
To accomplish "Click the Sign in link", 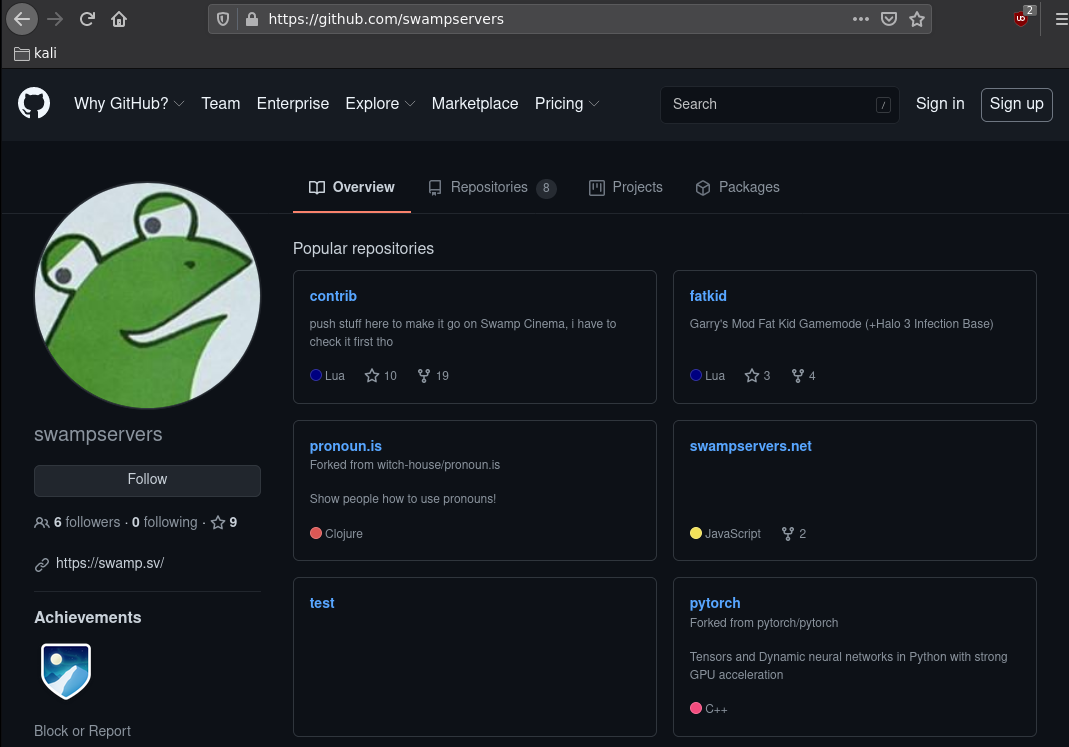I will click(940, 104).
